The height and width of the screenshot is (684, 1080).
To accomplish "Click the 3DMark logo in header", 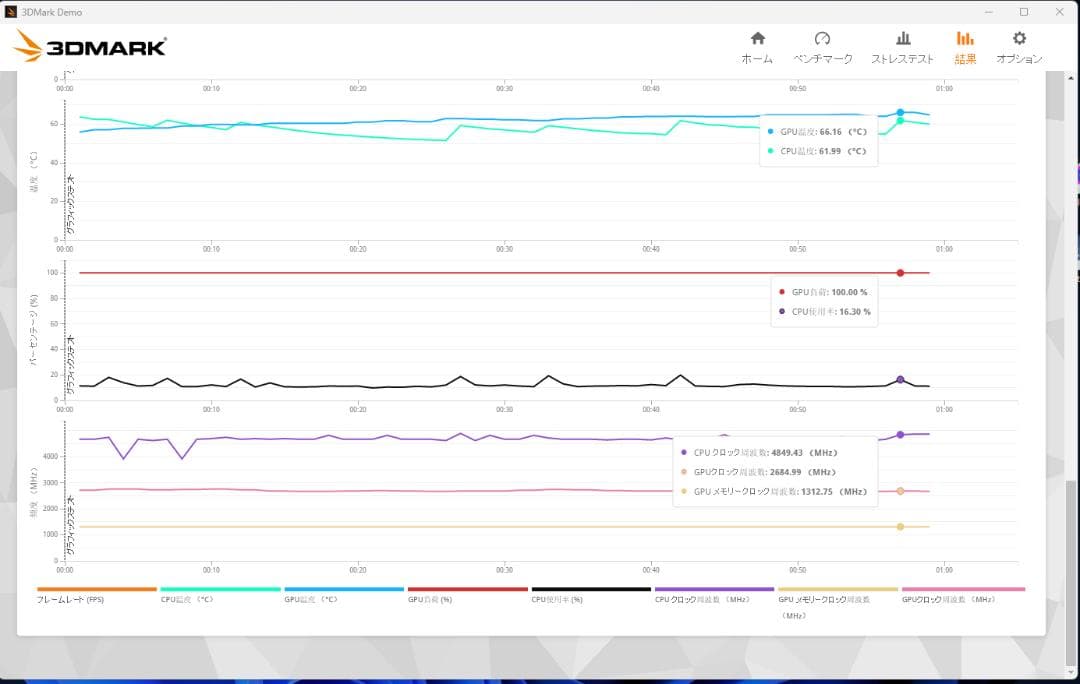I will tap(90, 46).
